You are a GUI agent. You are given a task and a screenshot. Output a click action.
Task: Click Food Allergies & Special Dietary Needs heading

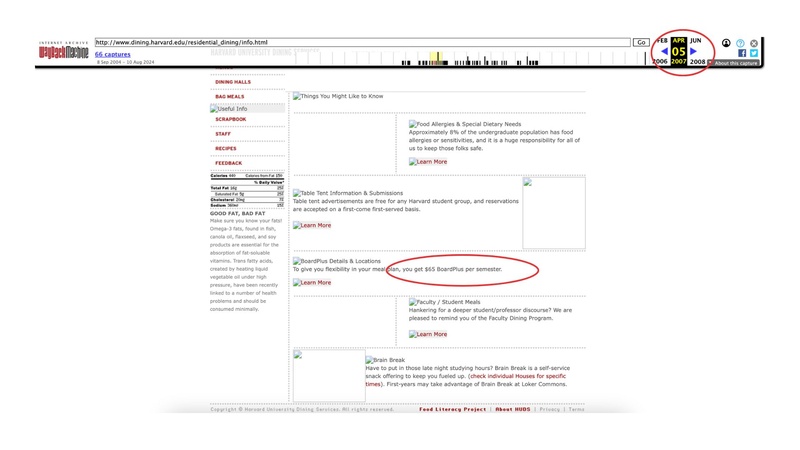pyautogui.click(x=465, y=124)
